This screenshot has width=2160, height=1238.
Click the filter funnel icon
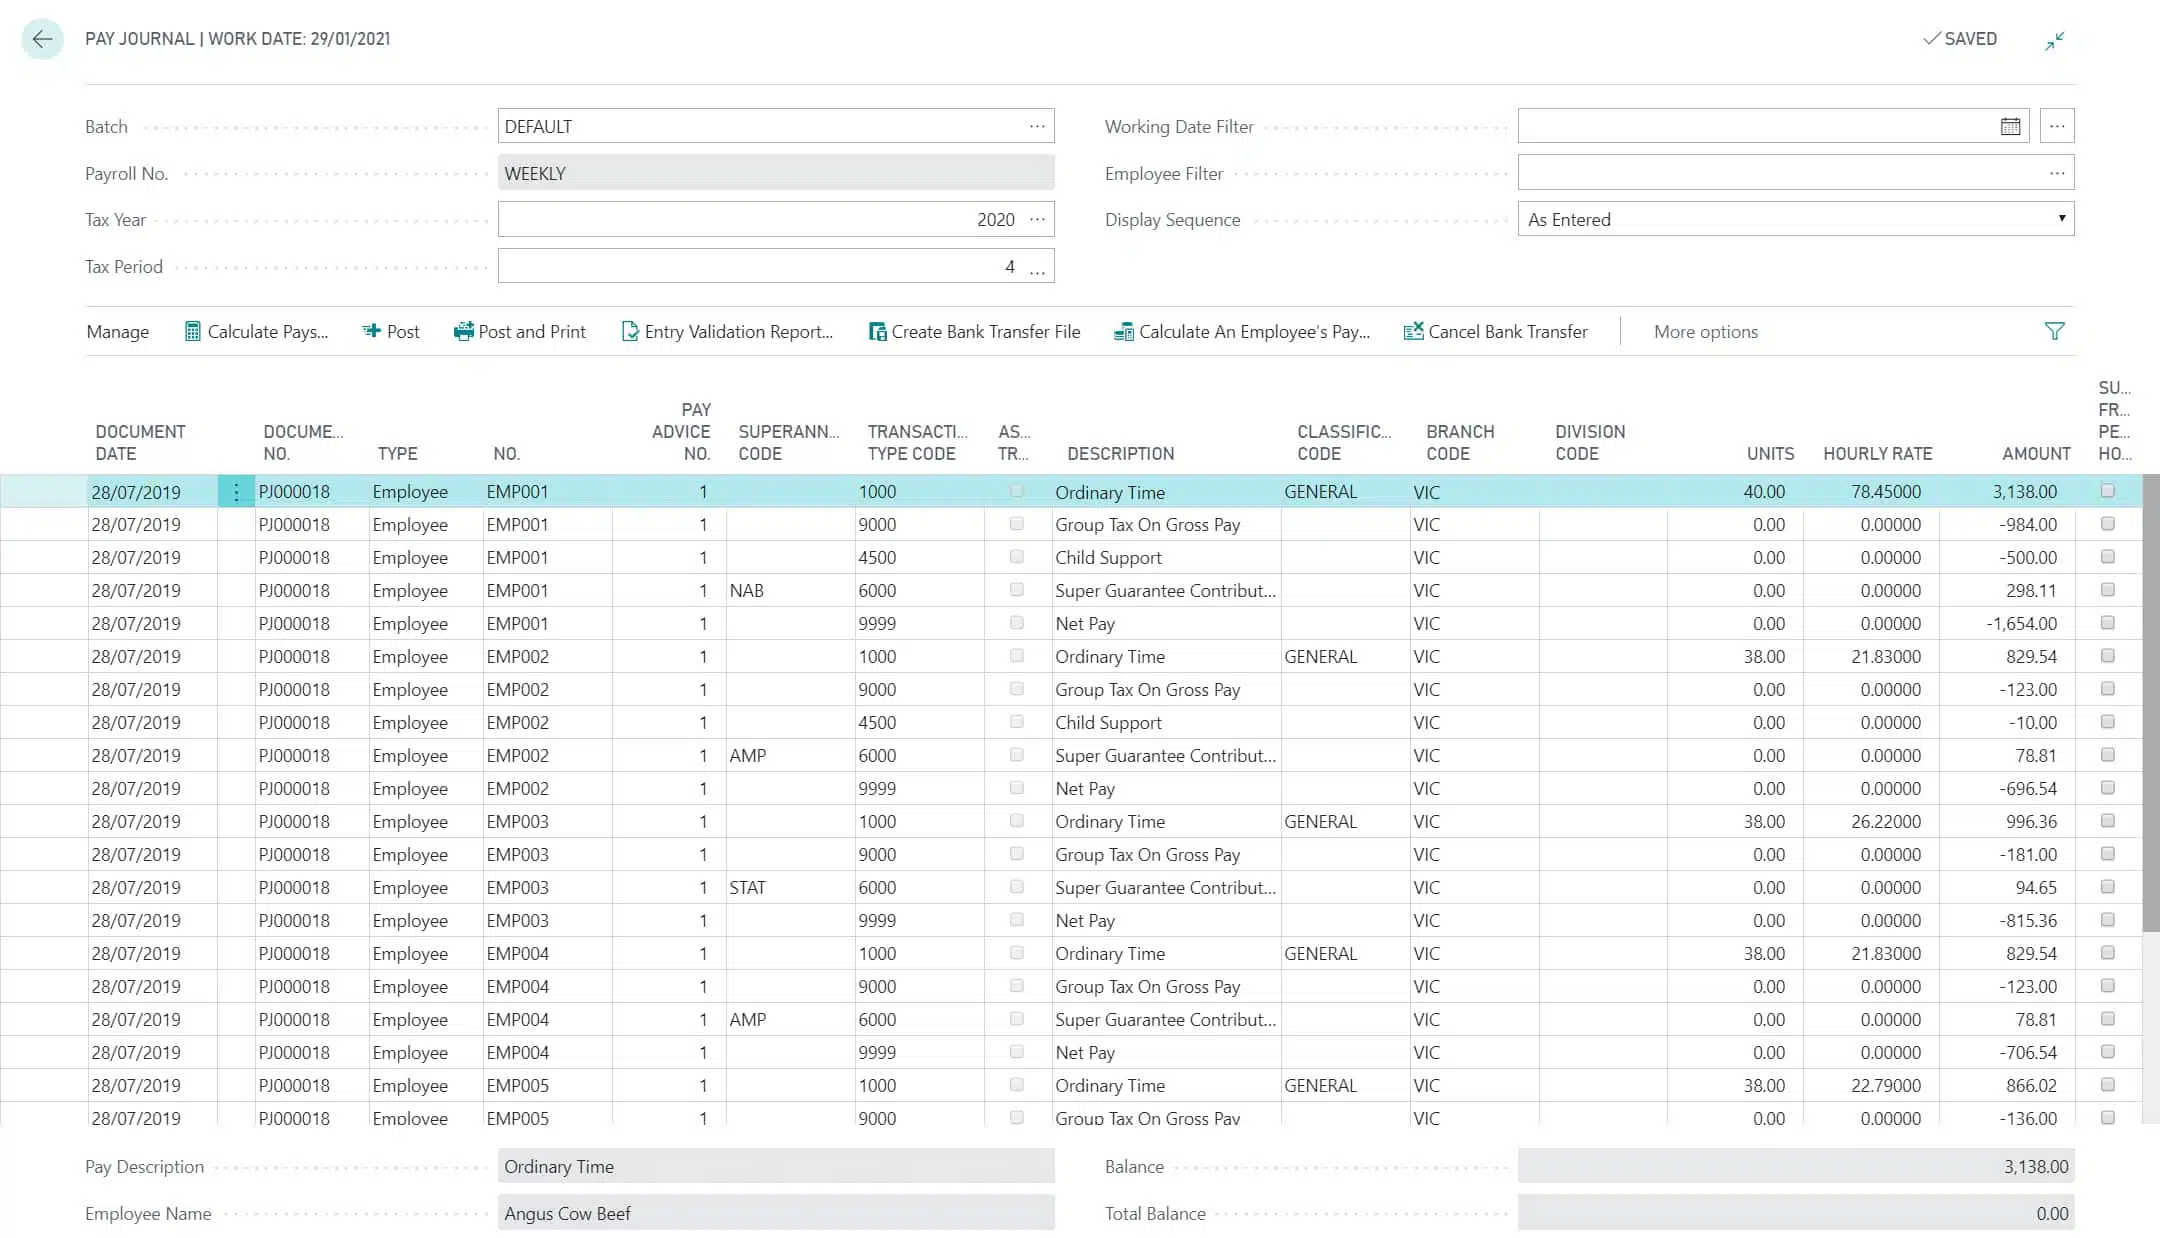coord(2054,331)
